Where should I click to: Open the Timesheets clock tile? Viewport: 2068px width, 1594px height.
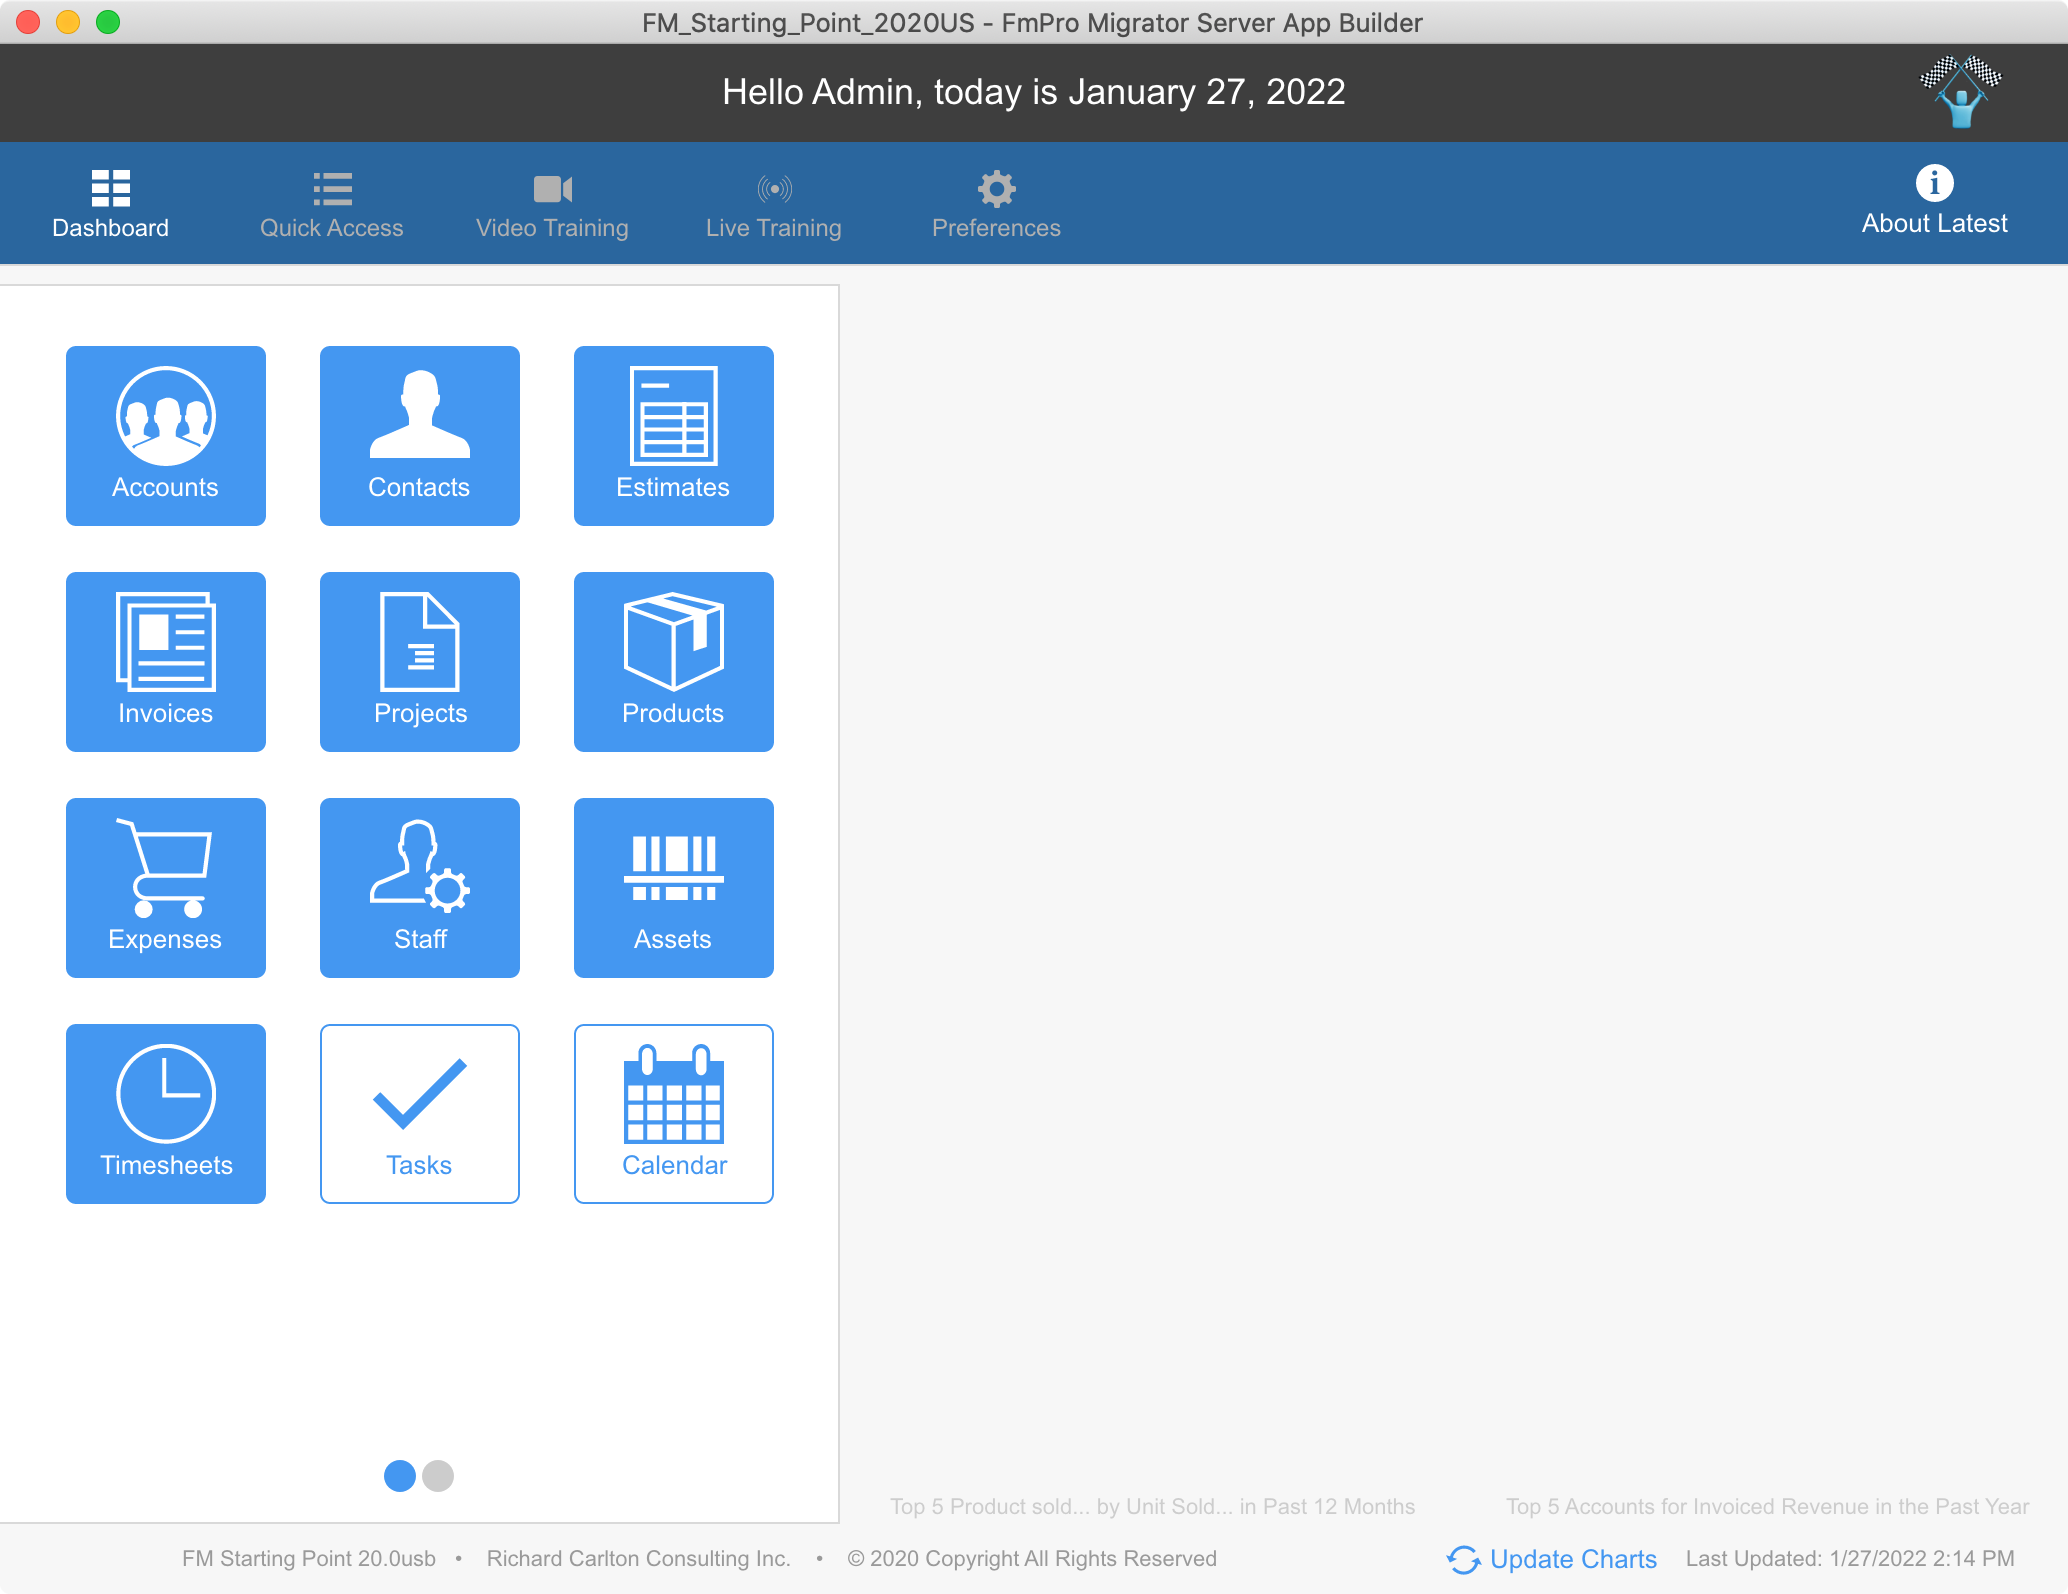click(166, 1114)
